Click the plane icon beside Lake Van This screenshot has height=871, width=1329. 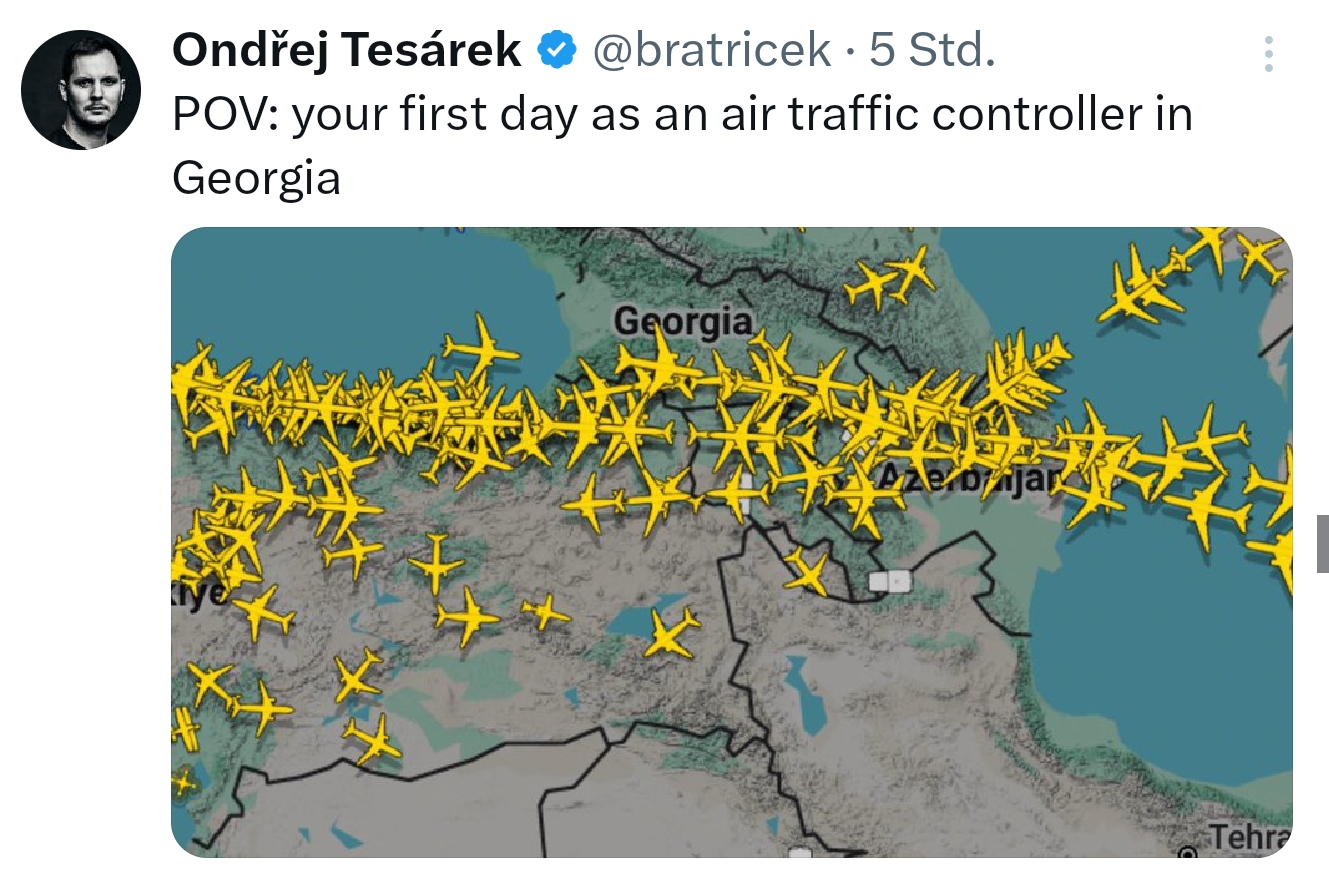pos(671,632)
